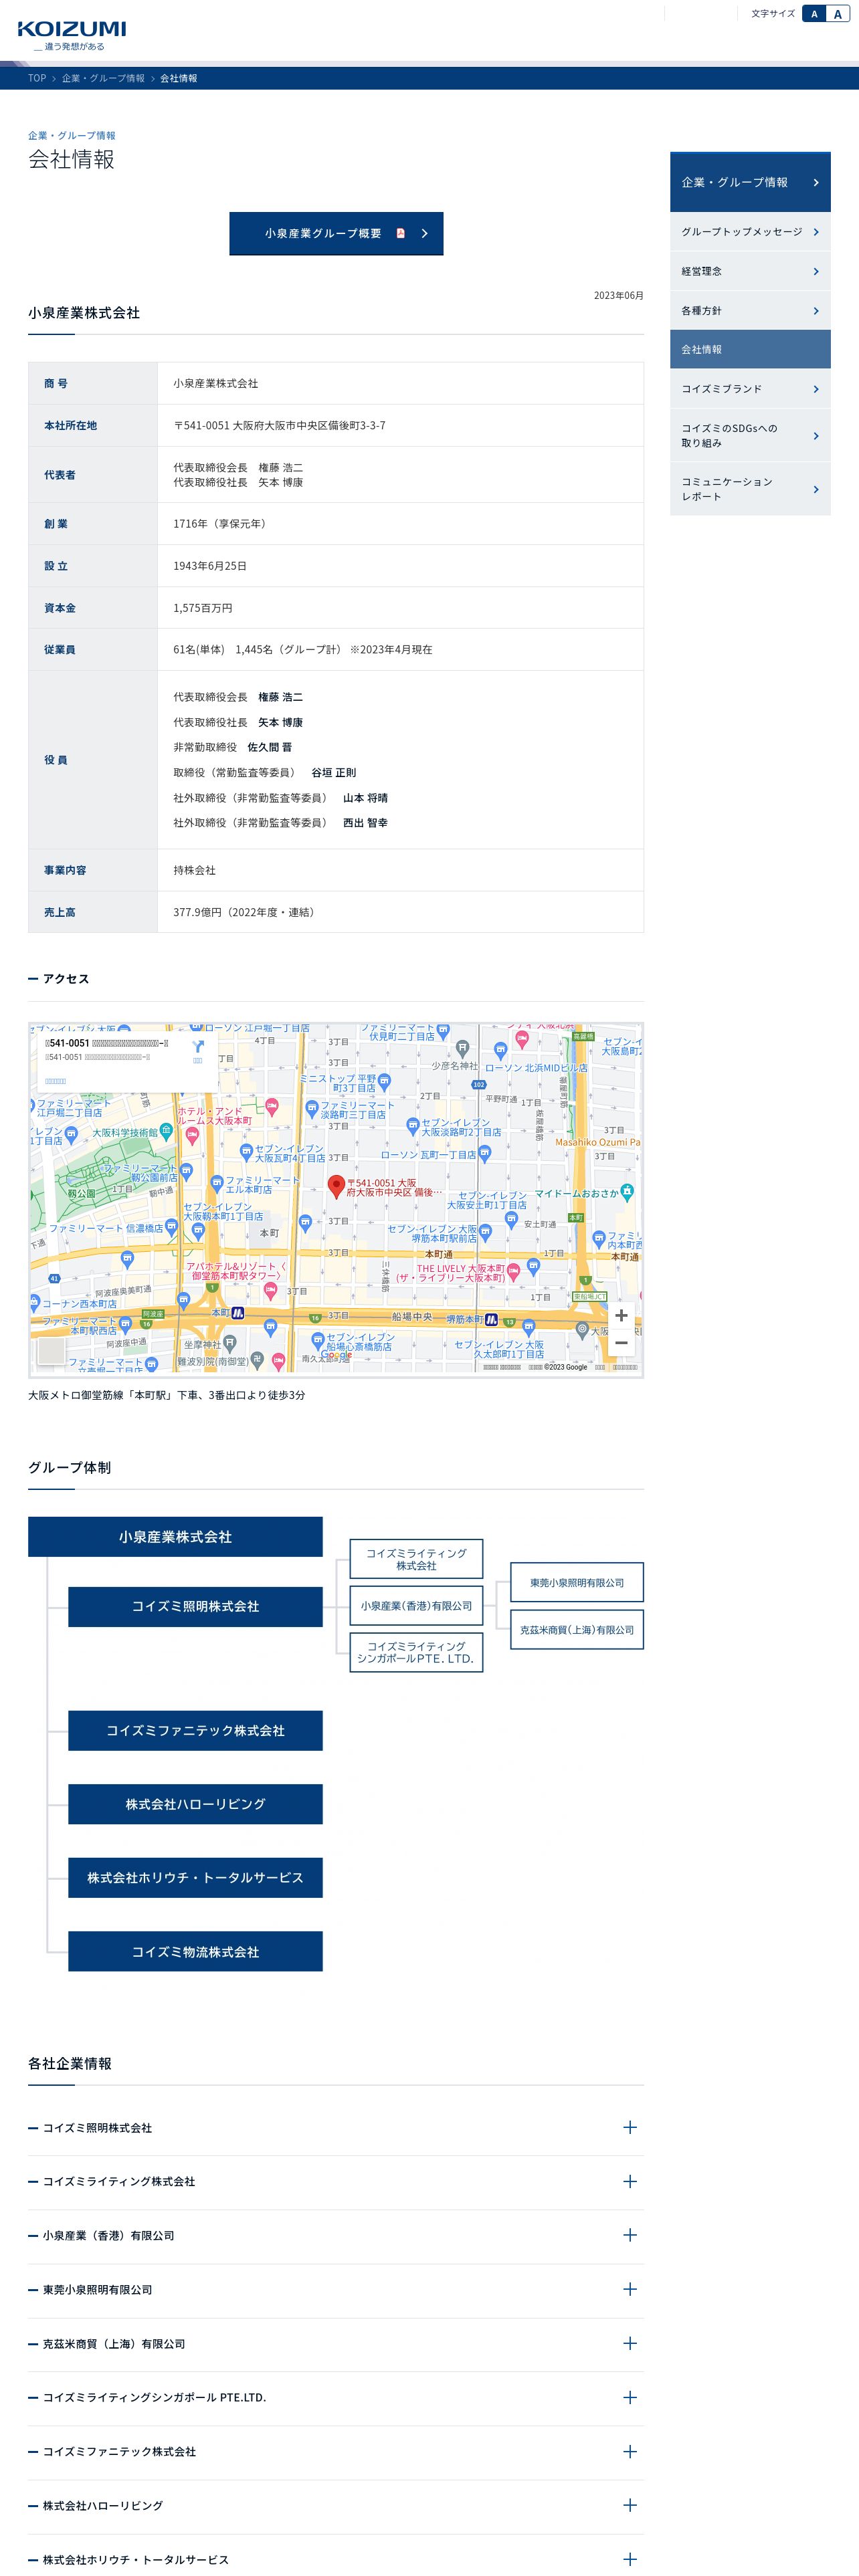Open グループトップメッセージ in sidebar

(750, 232)
